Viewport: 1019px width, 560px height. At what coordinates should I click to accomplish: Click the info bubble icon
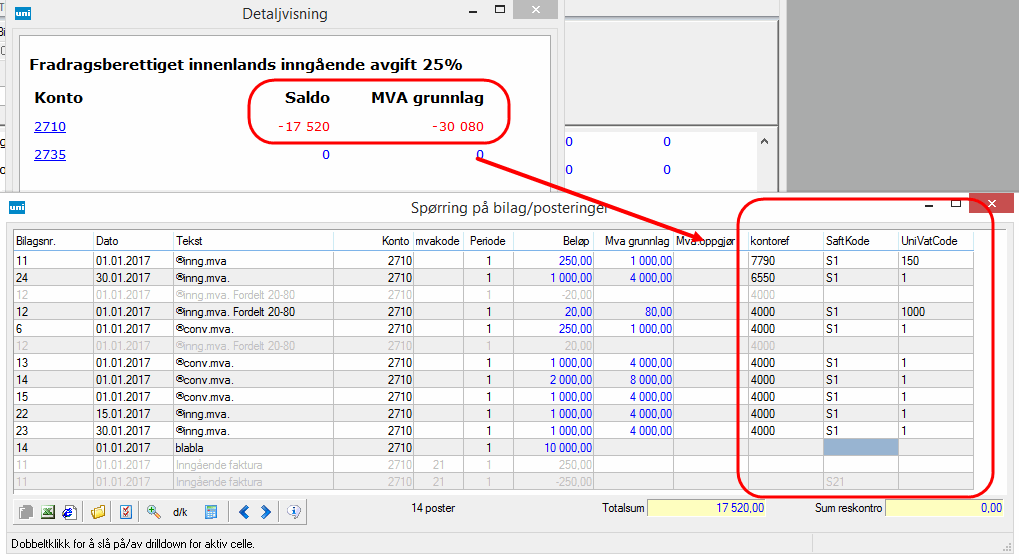(x=294, y=512)
